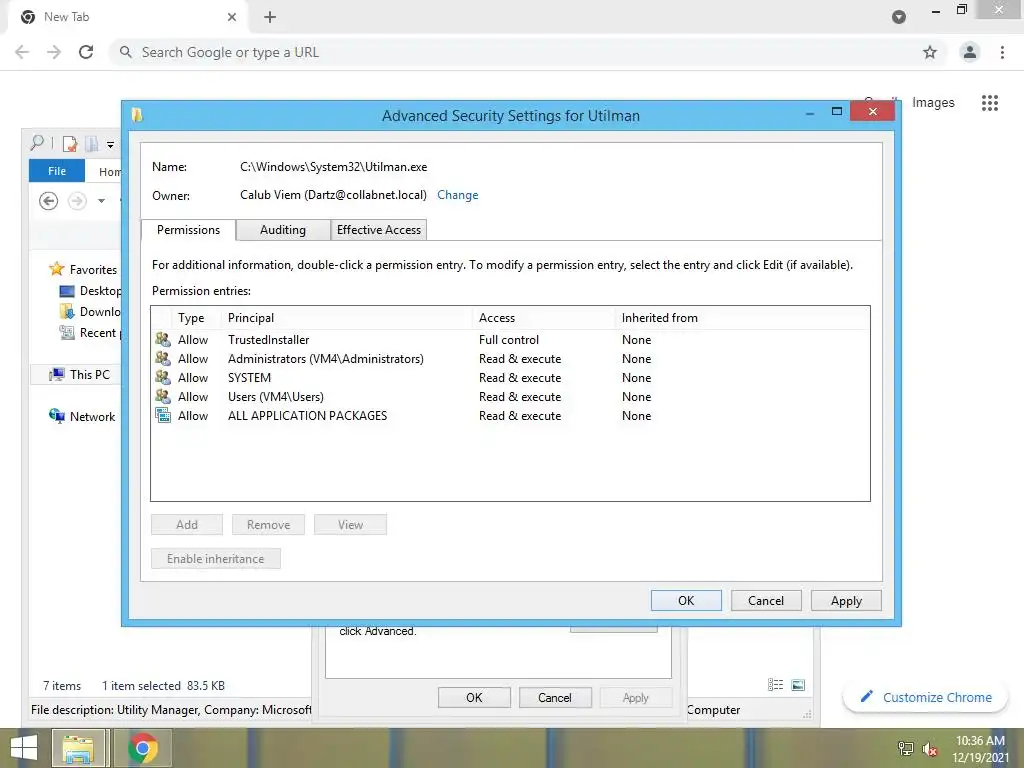1024x768 pixels.
Task: Click the Enable inheritance button
Action: pyautogui.click(x=216, y=558)
